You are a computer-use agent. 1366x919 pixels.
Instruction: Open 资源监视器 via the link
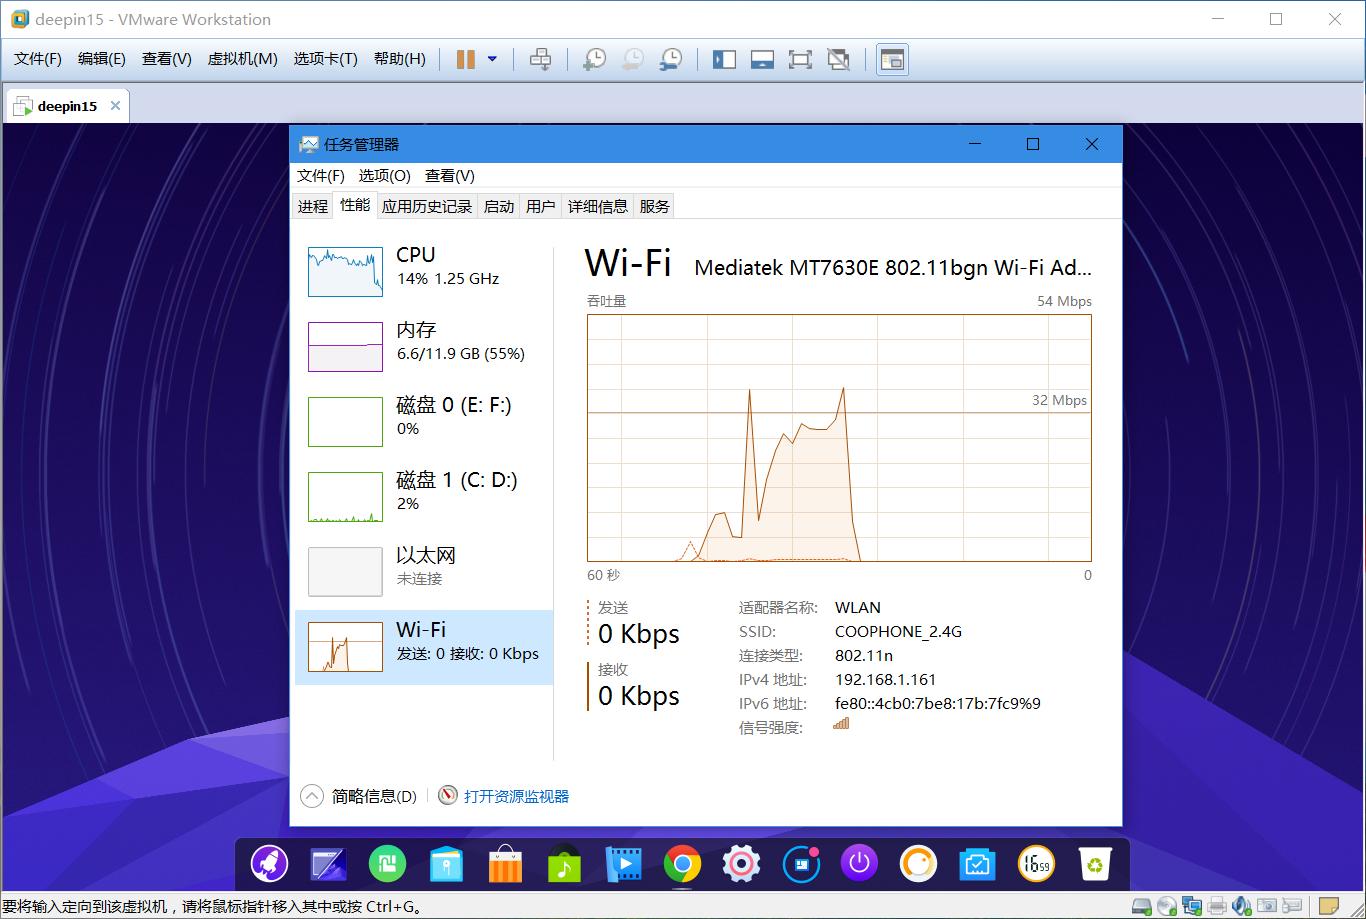coord(516,796)
